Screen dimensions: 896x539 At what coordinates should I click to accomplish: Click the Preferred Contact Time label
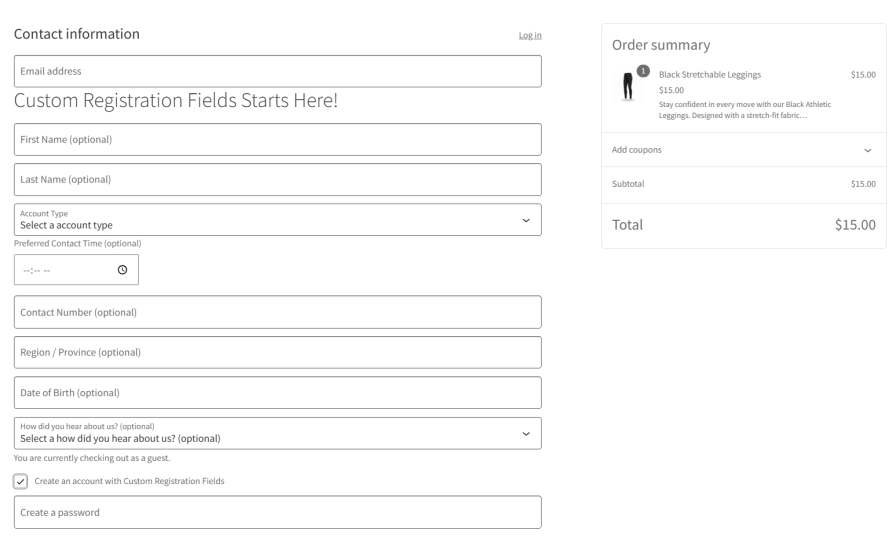tap(78, 243)
